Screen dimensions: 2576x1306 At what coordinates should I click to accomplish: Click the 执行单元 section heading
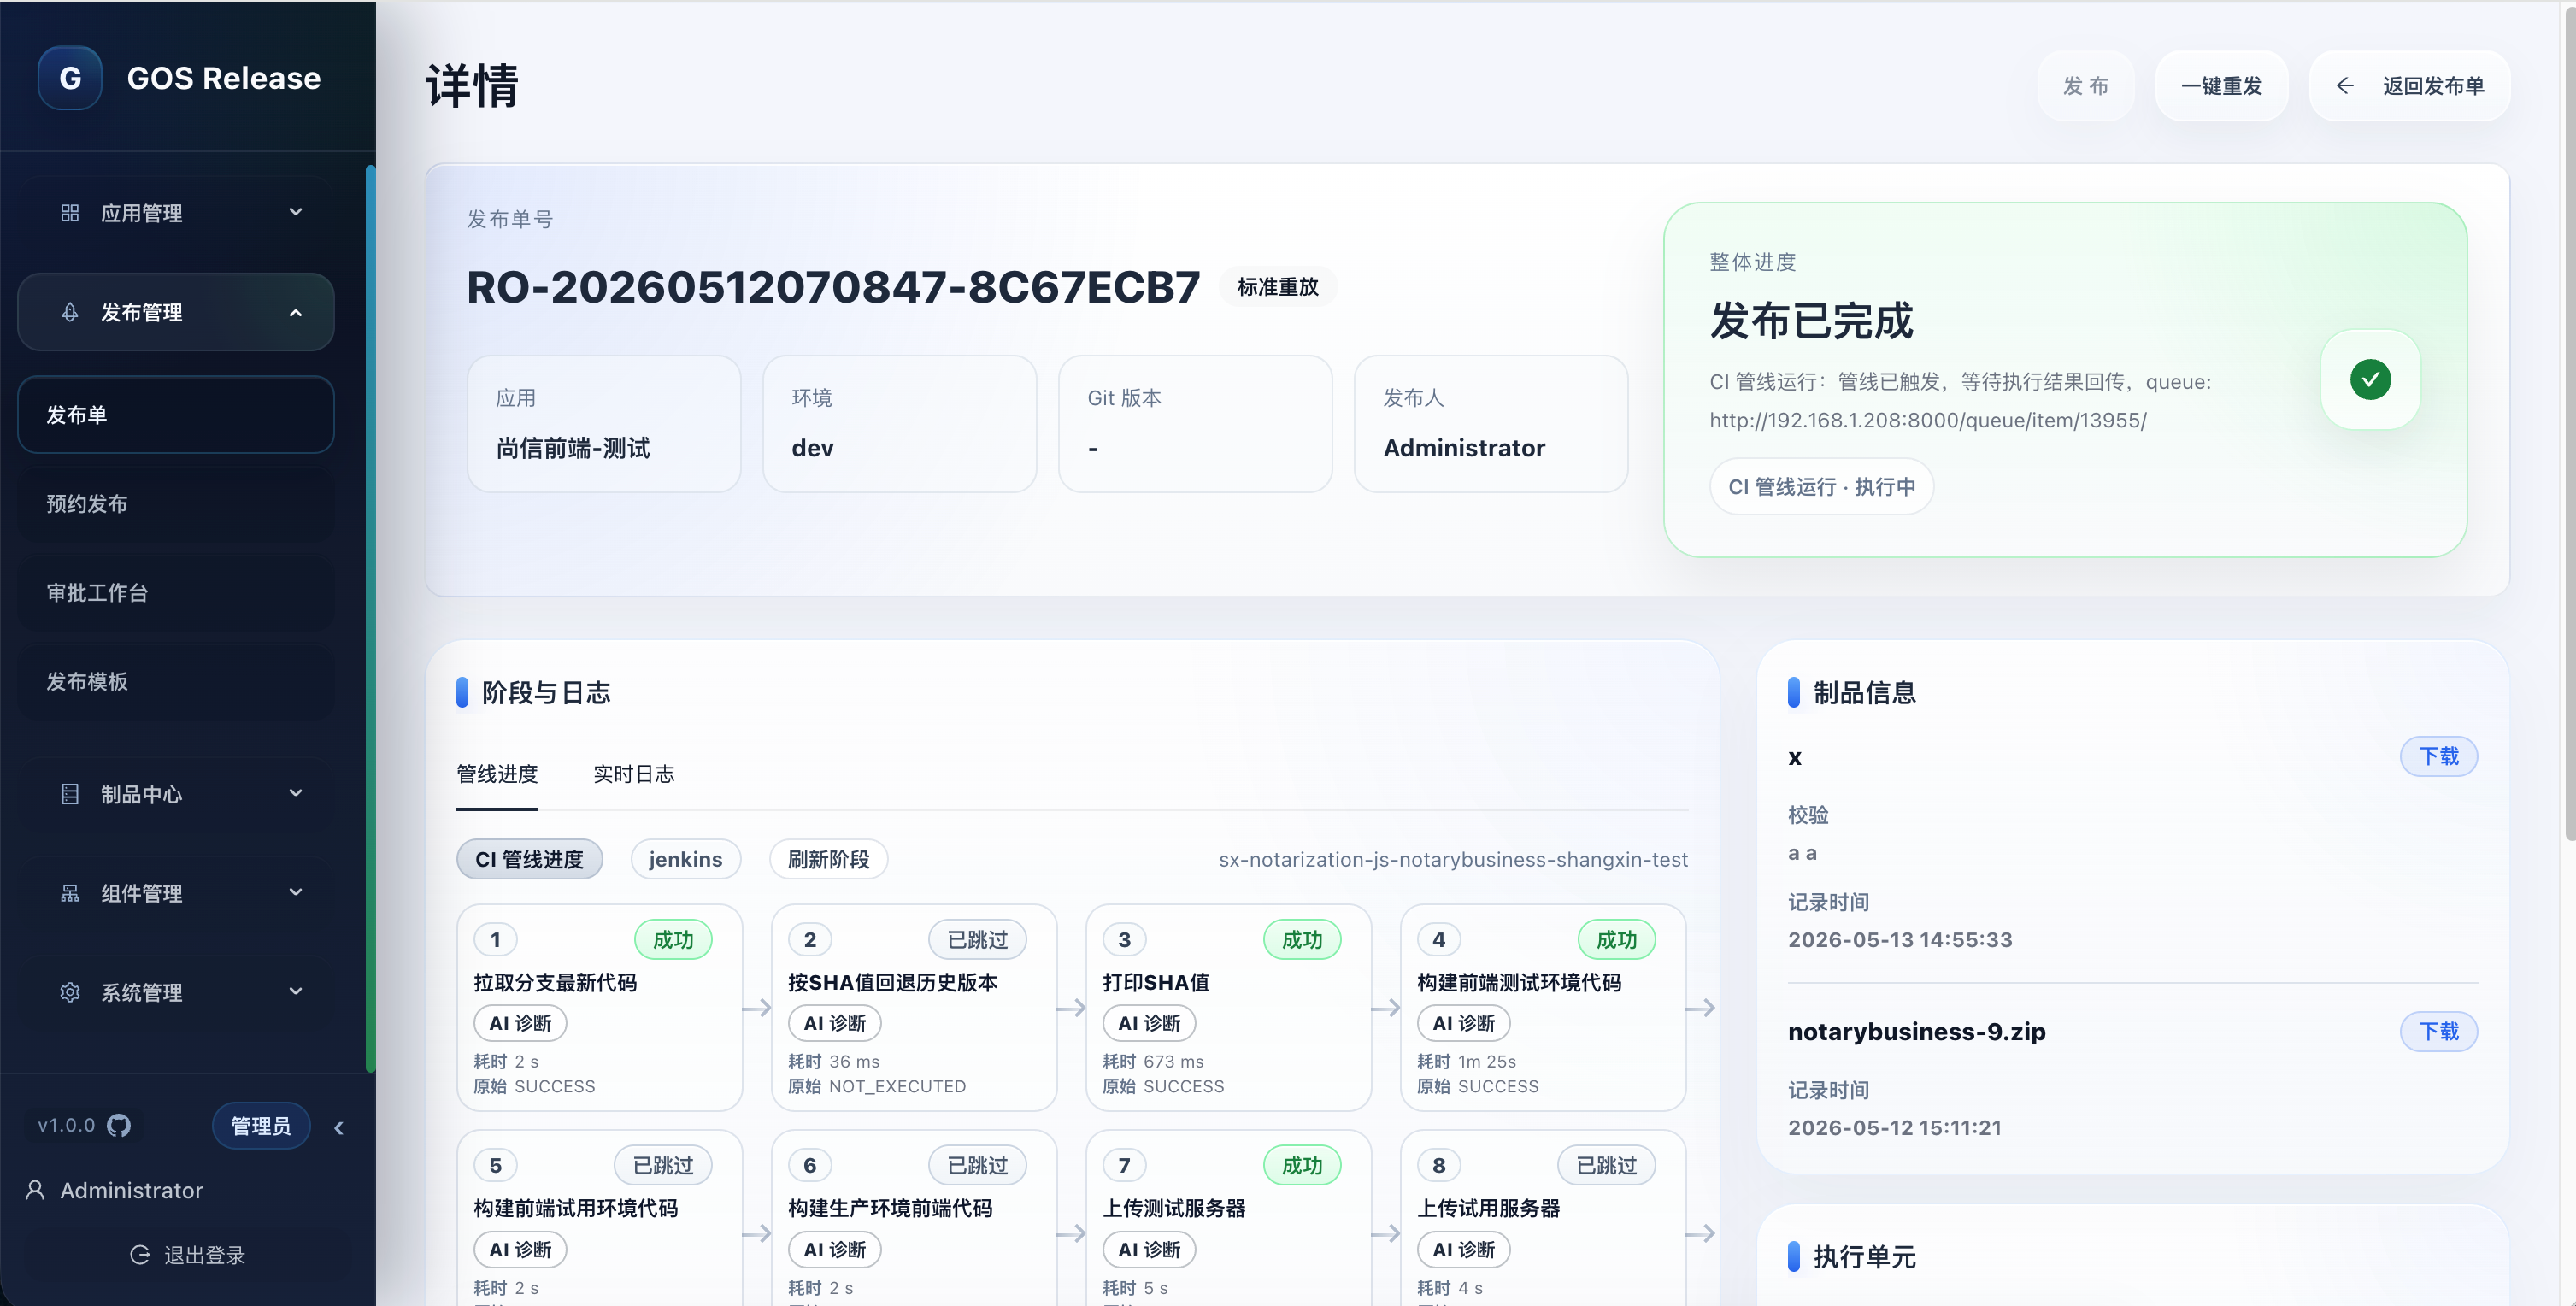pos(1864,1257)
